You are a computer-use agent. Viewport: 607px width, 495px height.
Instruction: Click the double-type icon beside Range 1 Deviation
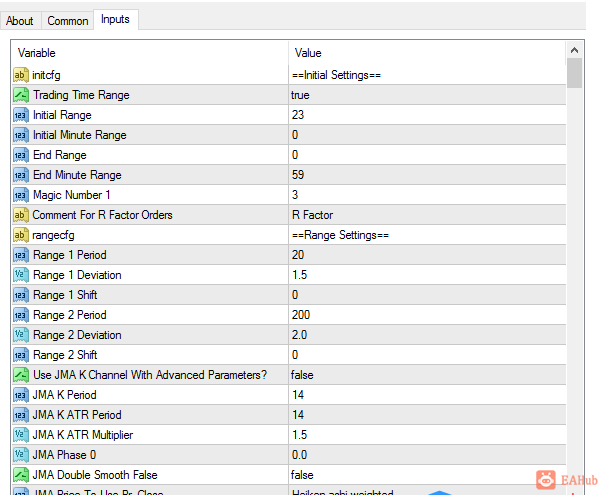pyautogui.click(x=21, y=275)
